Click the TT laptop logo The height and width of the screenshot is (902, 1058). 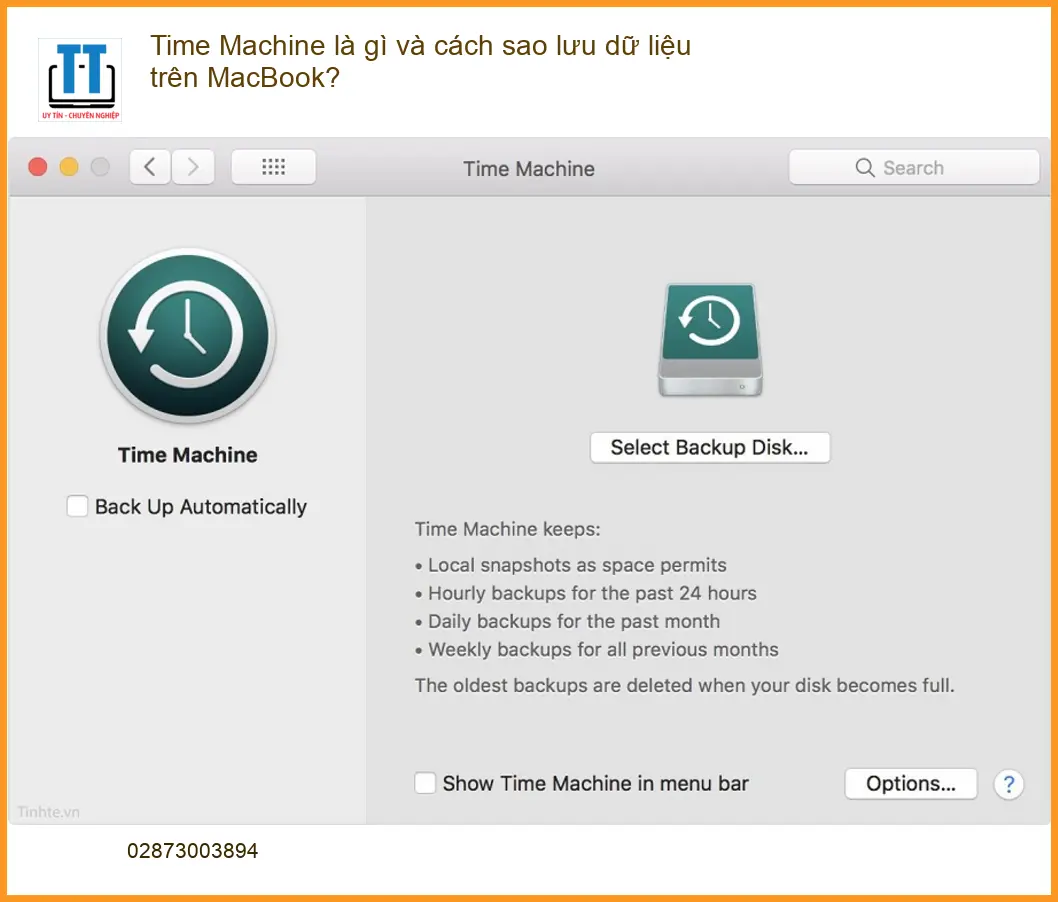click(x=80, y=80)
